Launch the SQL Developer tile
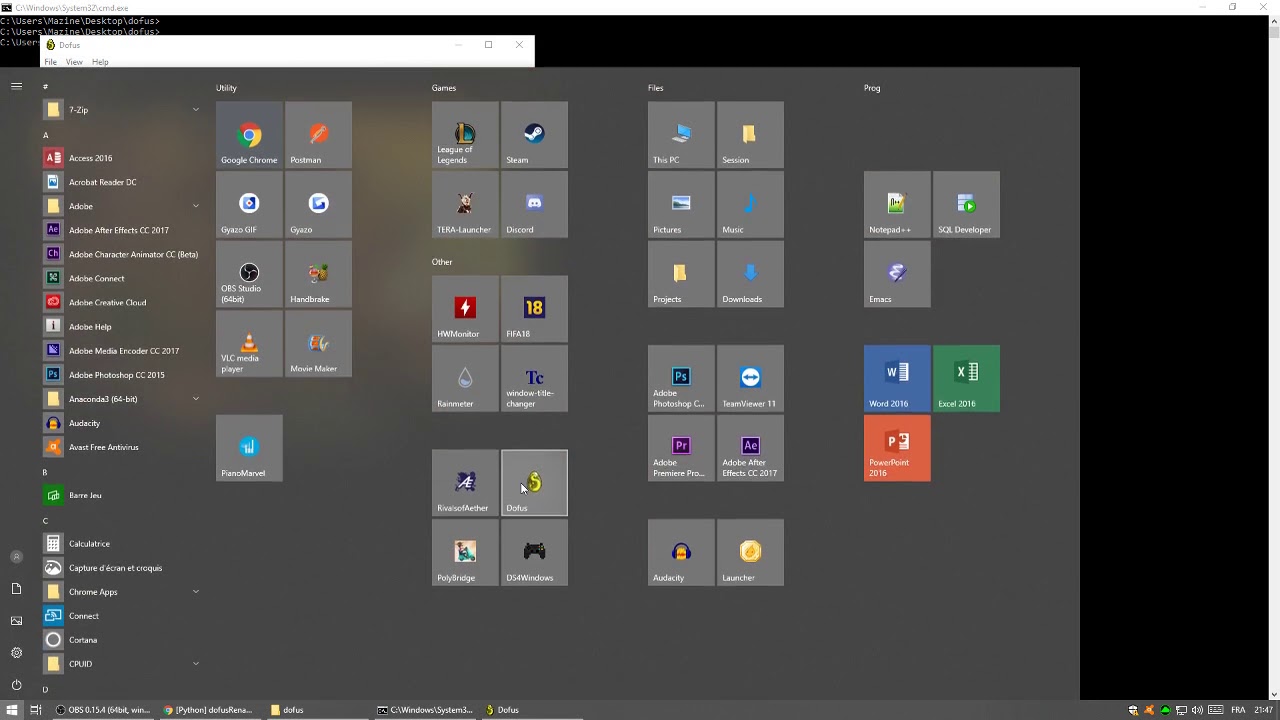 966,205
